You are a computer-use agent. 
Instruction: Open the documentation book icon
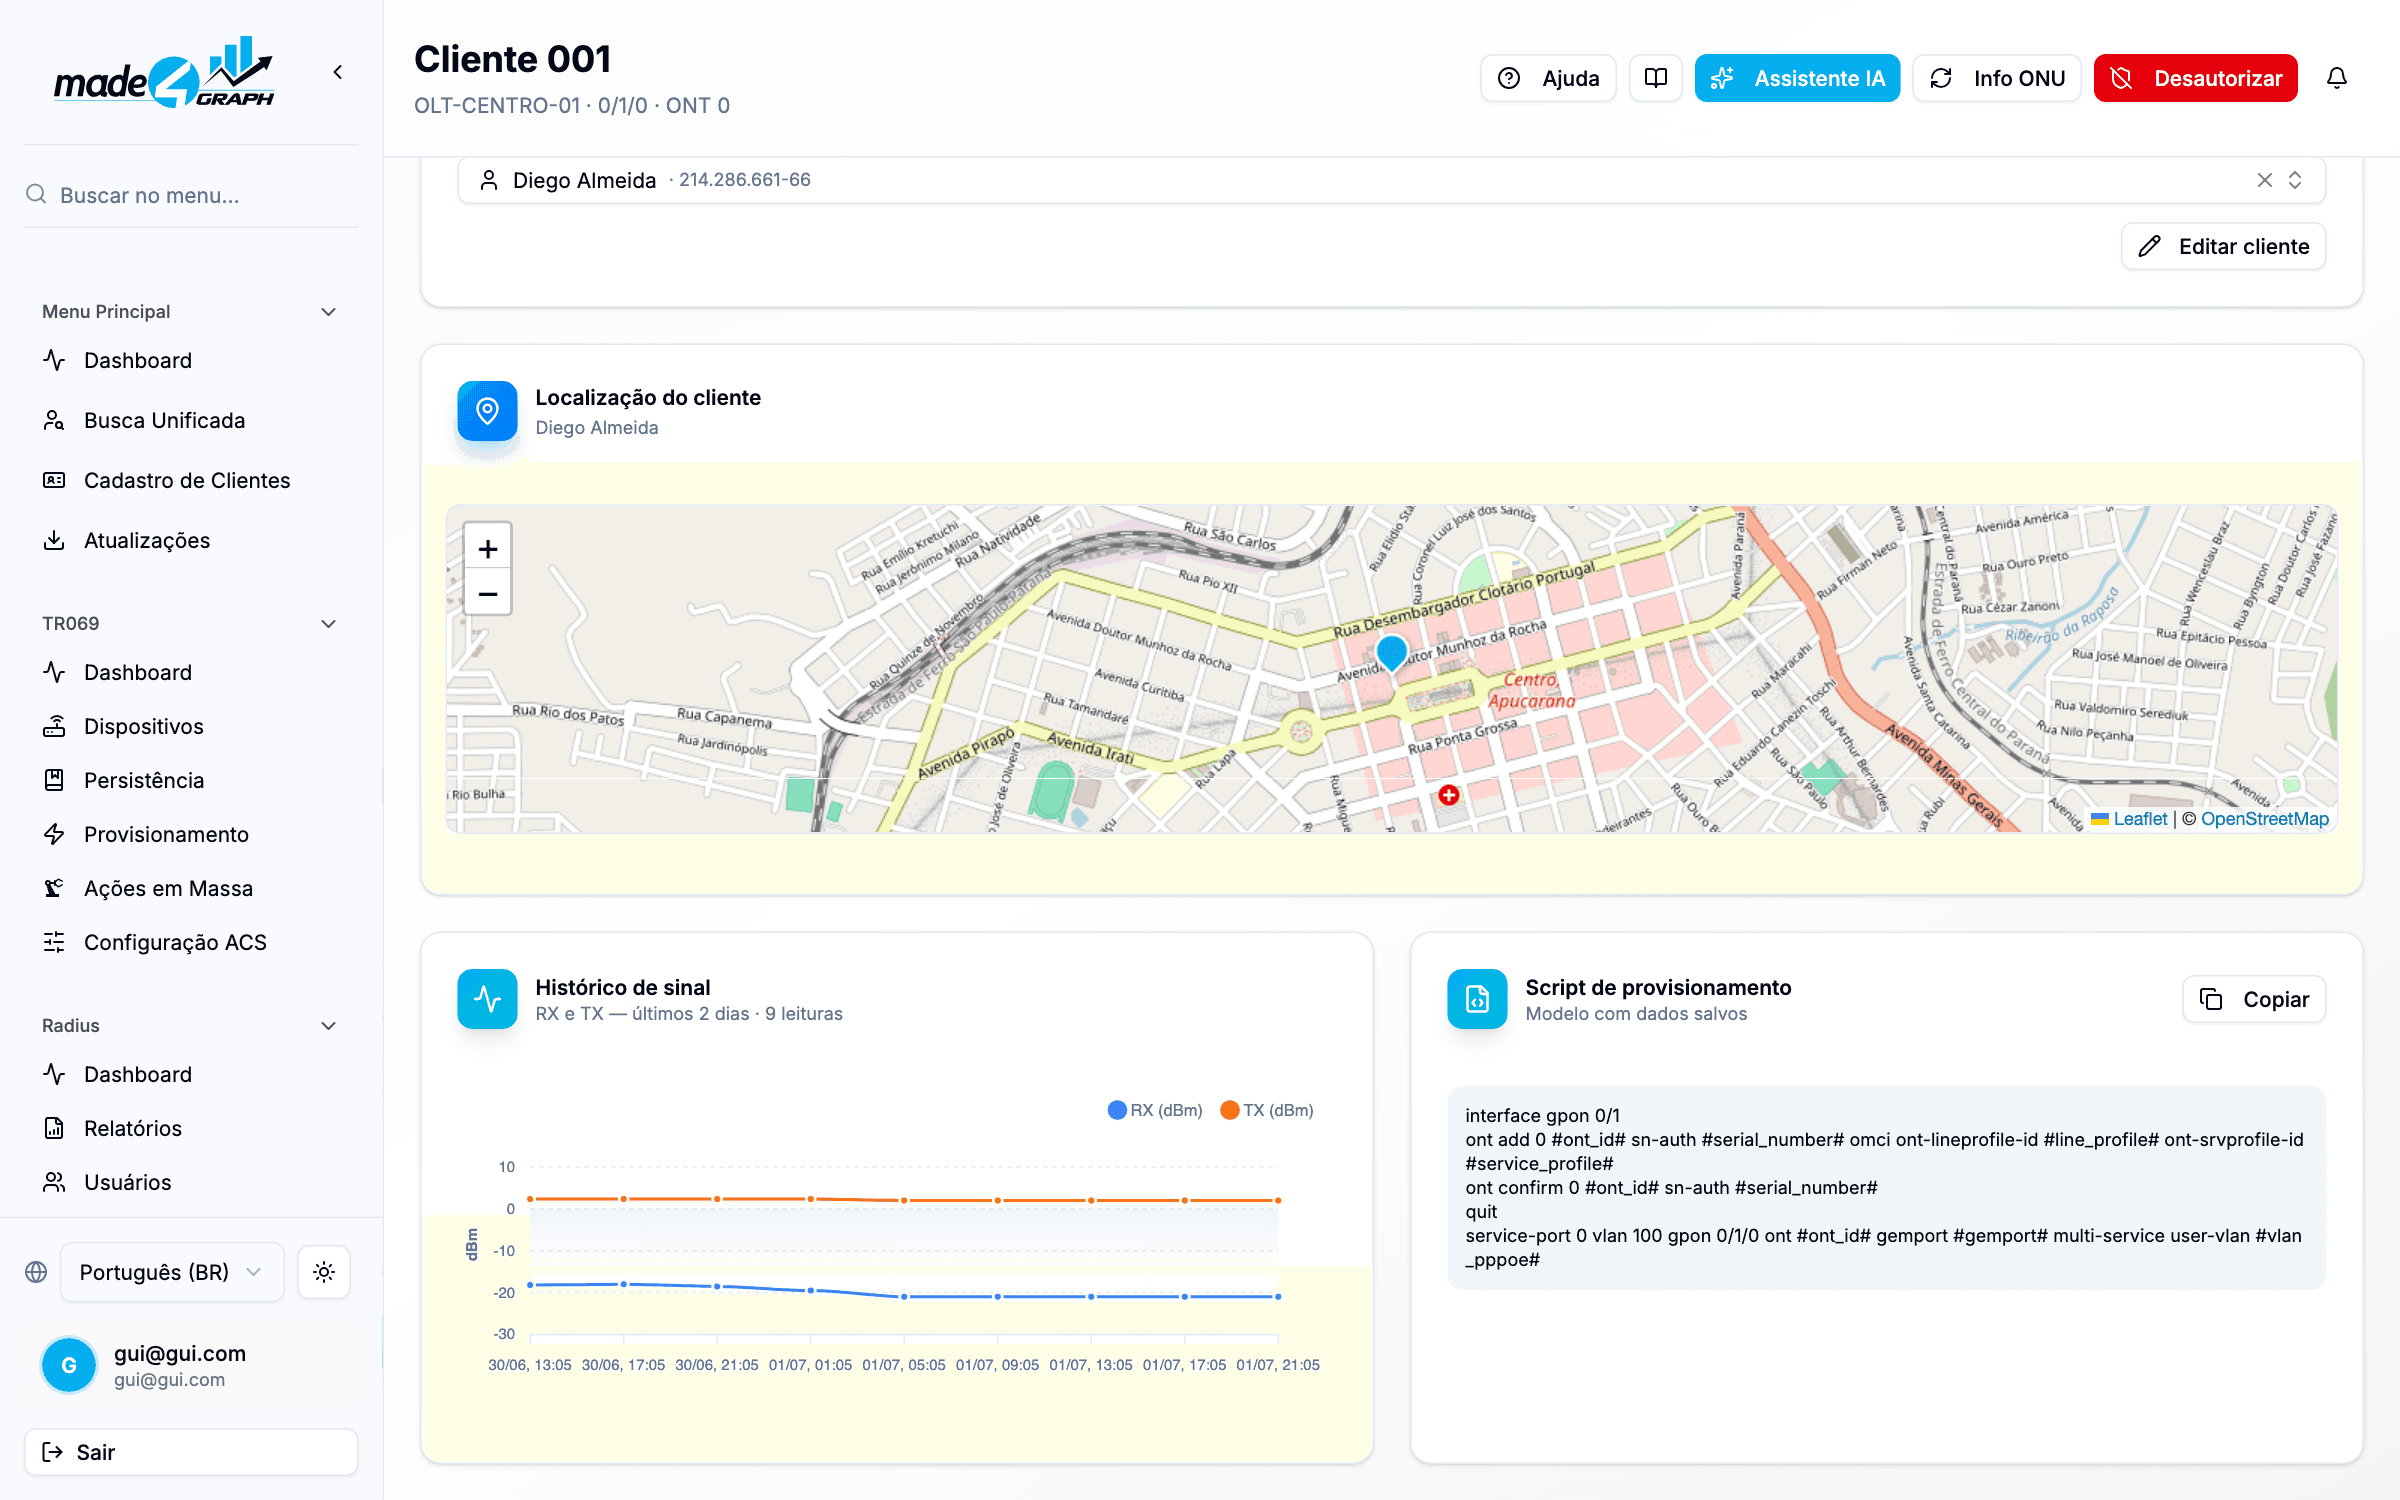point(1656,78)
